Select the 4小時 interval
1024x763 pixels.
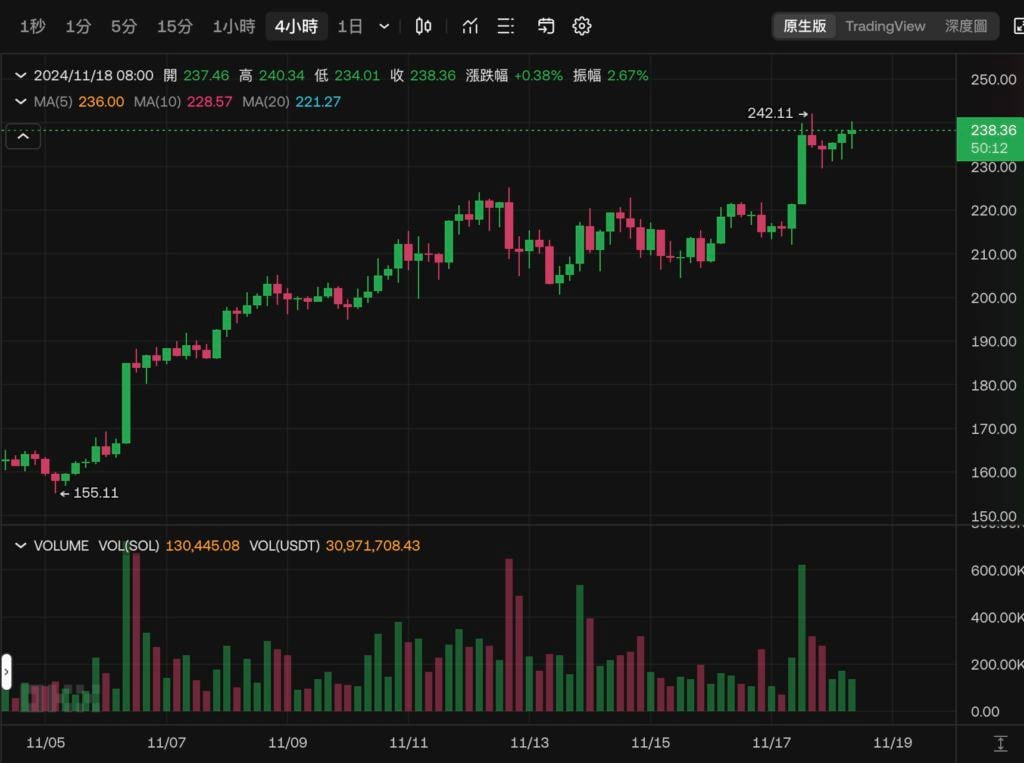pyautogui.click(x=296, y=26)
